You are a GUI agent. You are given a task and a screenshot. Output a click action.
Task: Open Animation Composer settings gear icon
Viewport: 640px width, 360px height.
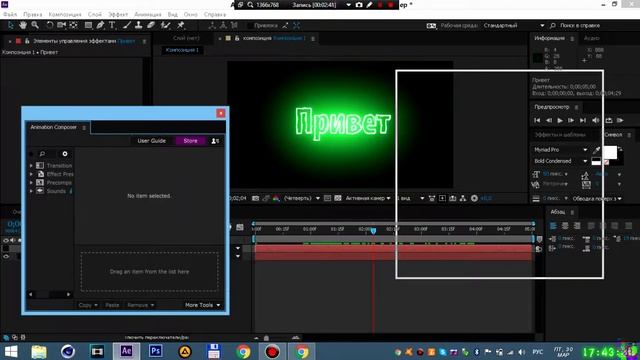coord(65,154)
